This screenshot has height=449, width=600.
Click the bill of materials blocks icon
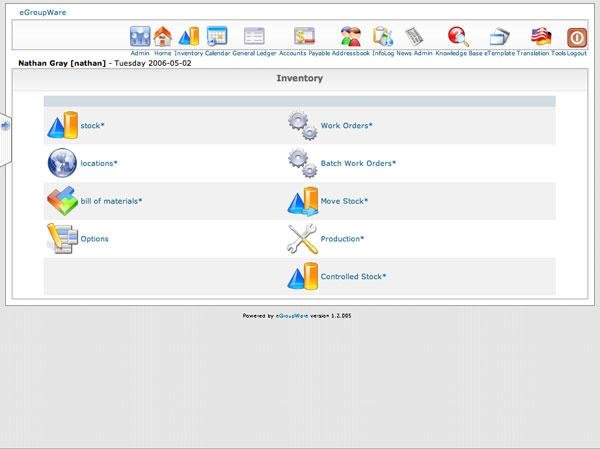tap(62, 201)
